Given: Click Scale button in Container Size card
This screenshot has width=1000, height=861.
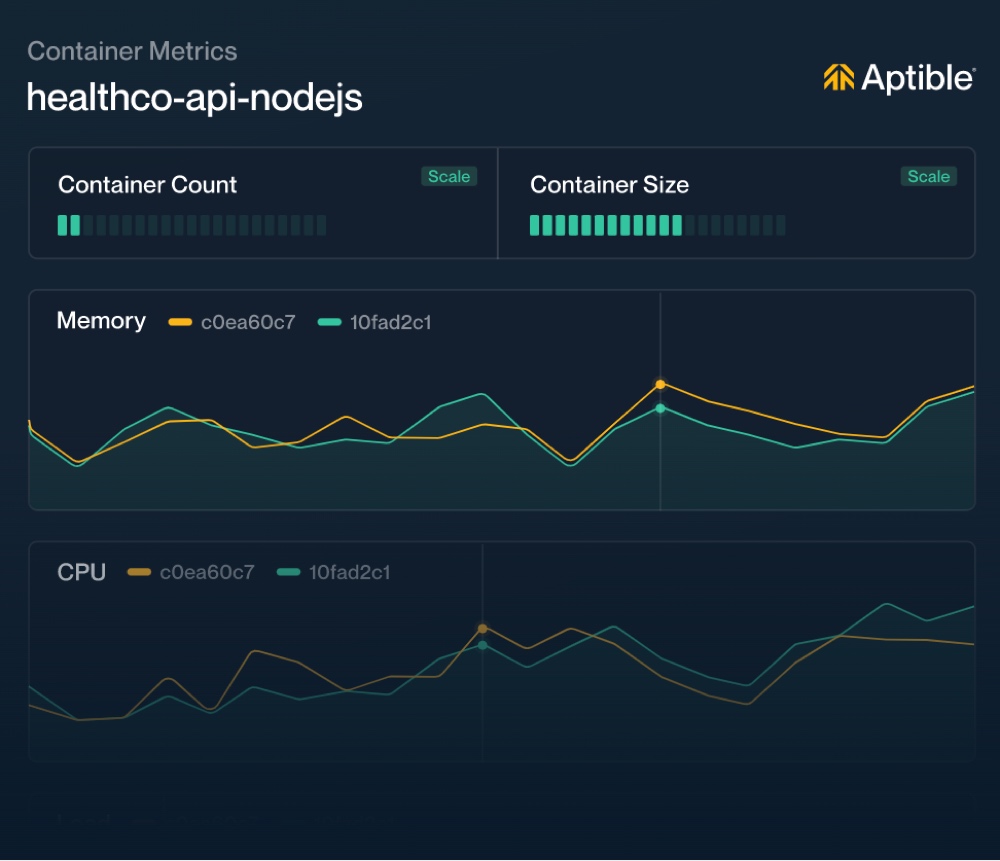Looking at the screenshot, I should [929, 177].
